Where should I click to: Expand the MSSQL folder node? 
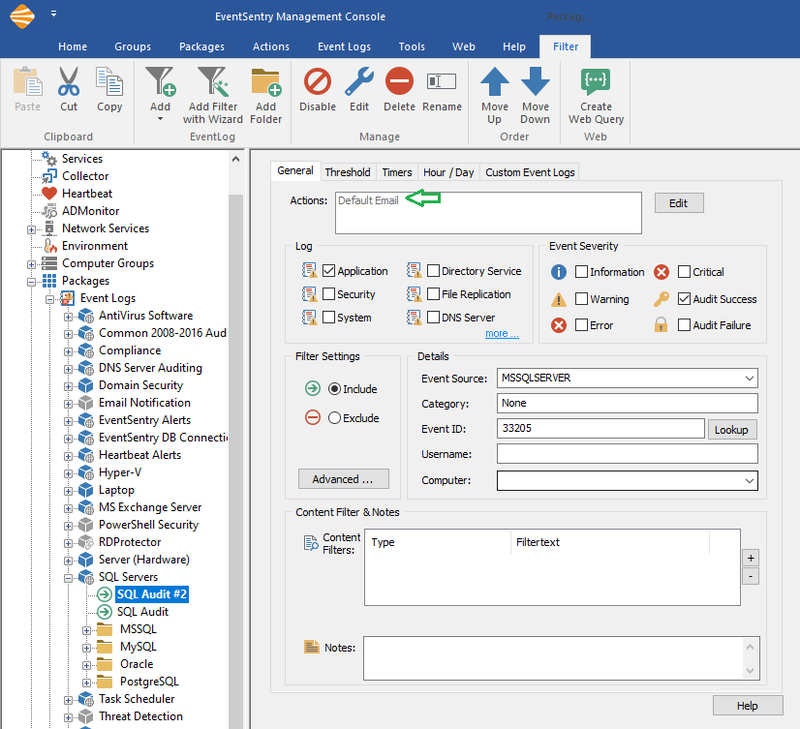point(87,631)
